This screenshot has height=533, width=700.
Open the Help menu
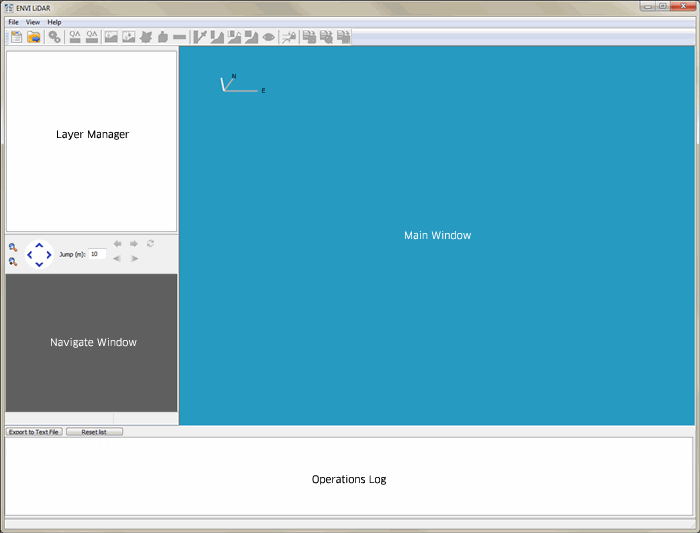coord(54,22)
